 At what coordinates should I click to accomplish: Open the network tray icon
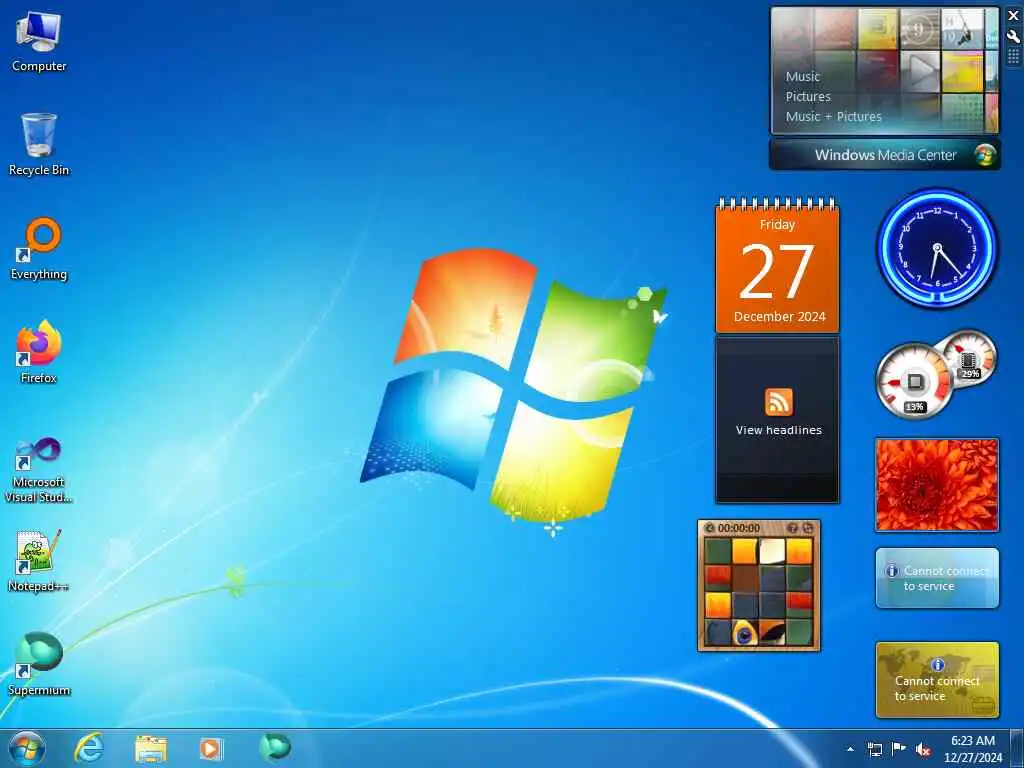(874, 749)
